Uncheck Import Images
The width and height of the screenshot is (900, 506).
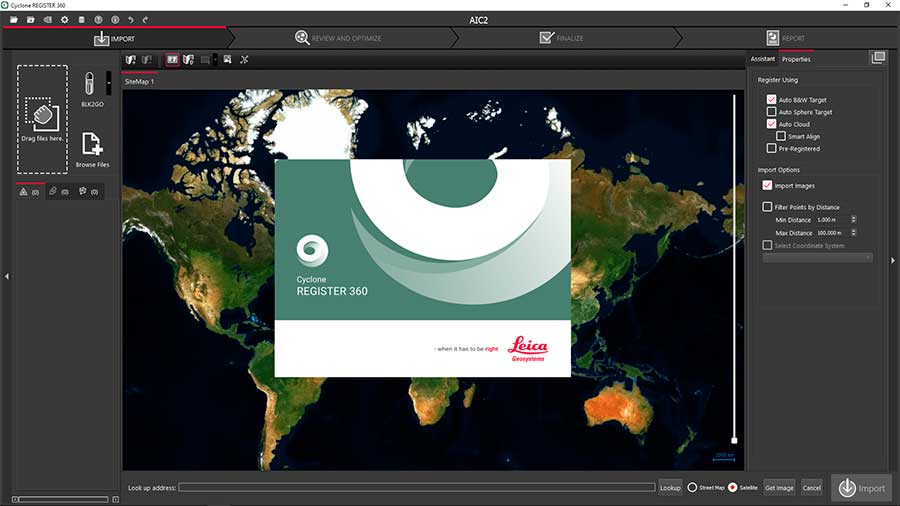point(767,185)
